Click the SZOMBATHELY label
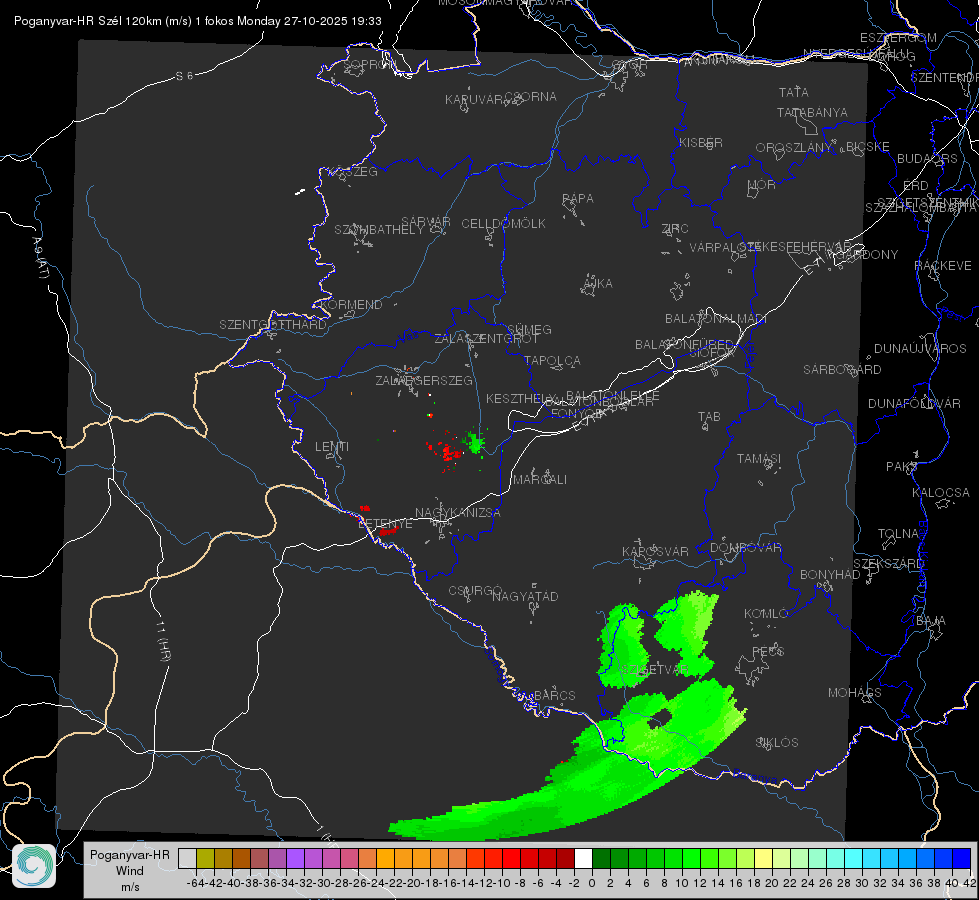Screen dimensions: 979x900 coord(378,230)
